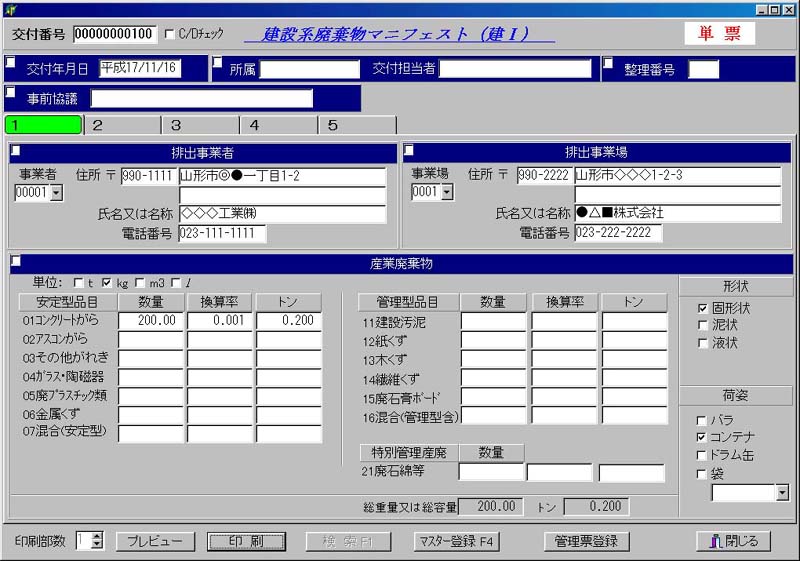The image size is (800, 561).
Task: Click the 特別管理産廃 column header
Action: [x=409, y=452]
